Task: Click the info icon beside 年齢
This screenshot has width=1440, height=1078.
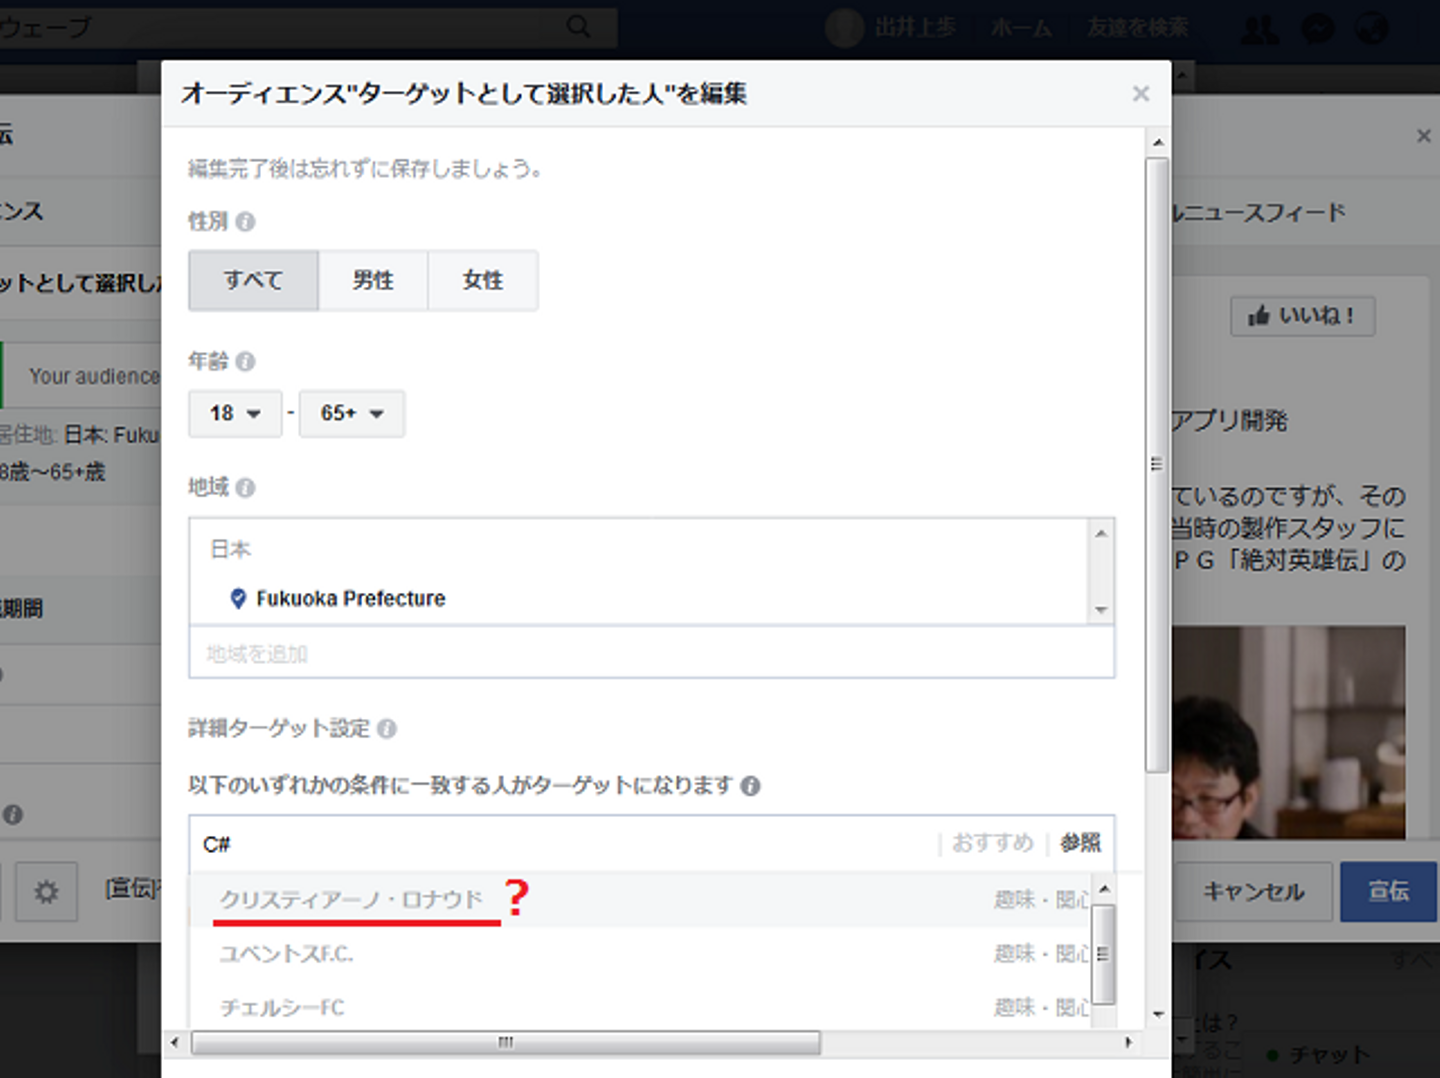Action: [245, 361]
